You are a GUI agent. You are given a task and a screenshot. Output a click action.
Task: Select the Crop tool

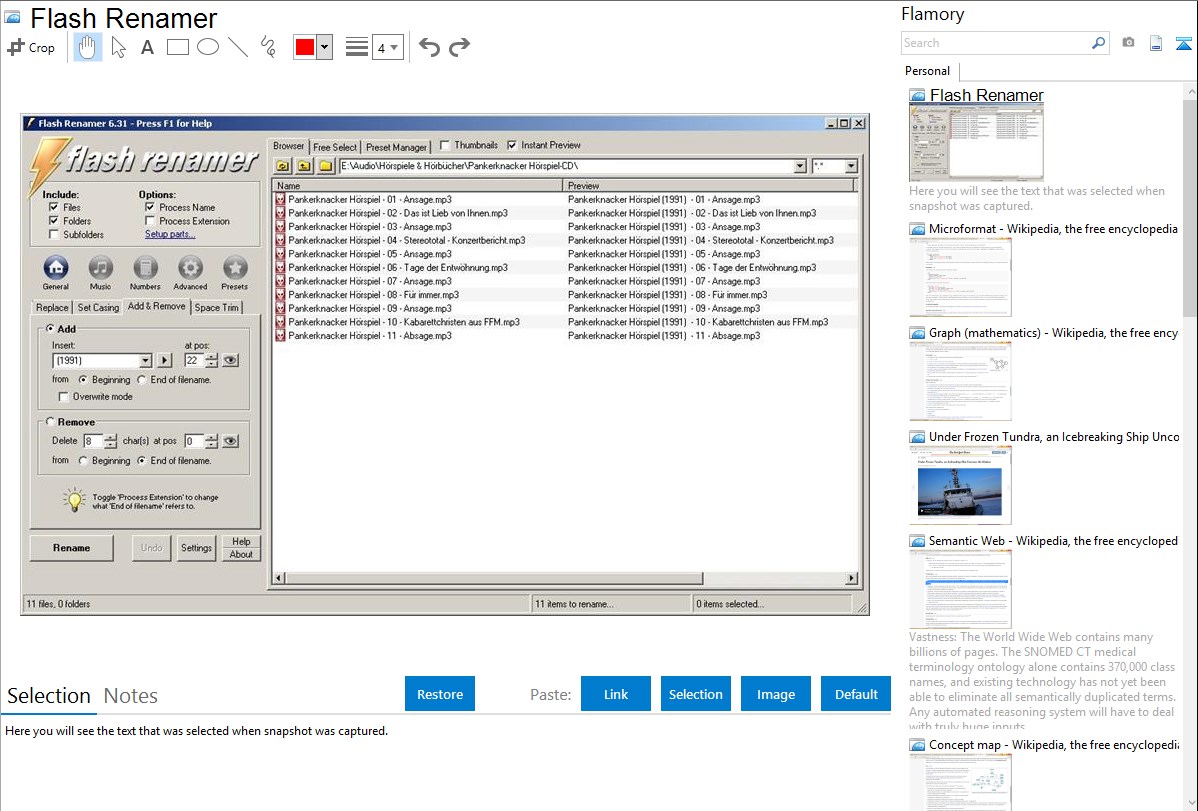(x=31, y=47)
